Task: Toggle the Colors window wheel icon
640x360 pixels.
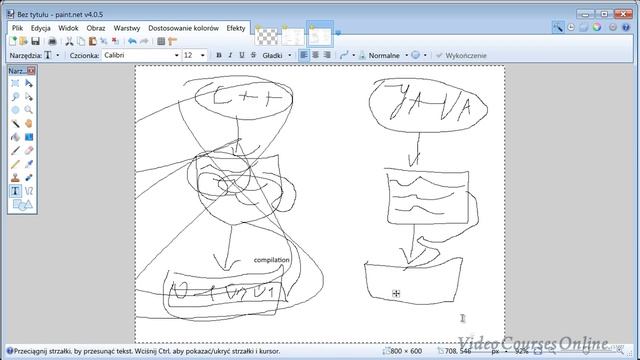Action: click(597, 27)
